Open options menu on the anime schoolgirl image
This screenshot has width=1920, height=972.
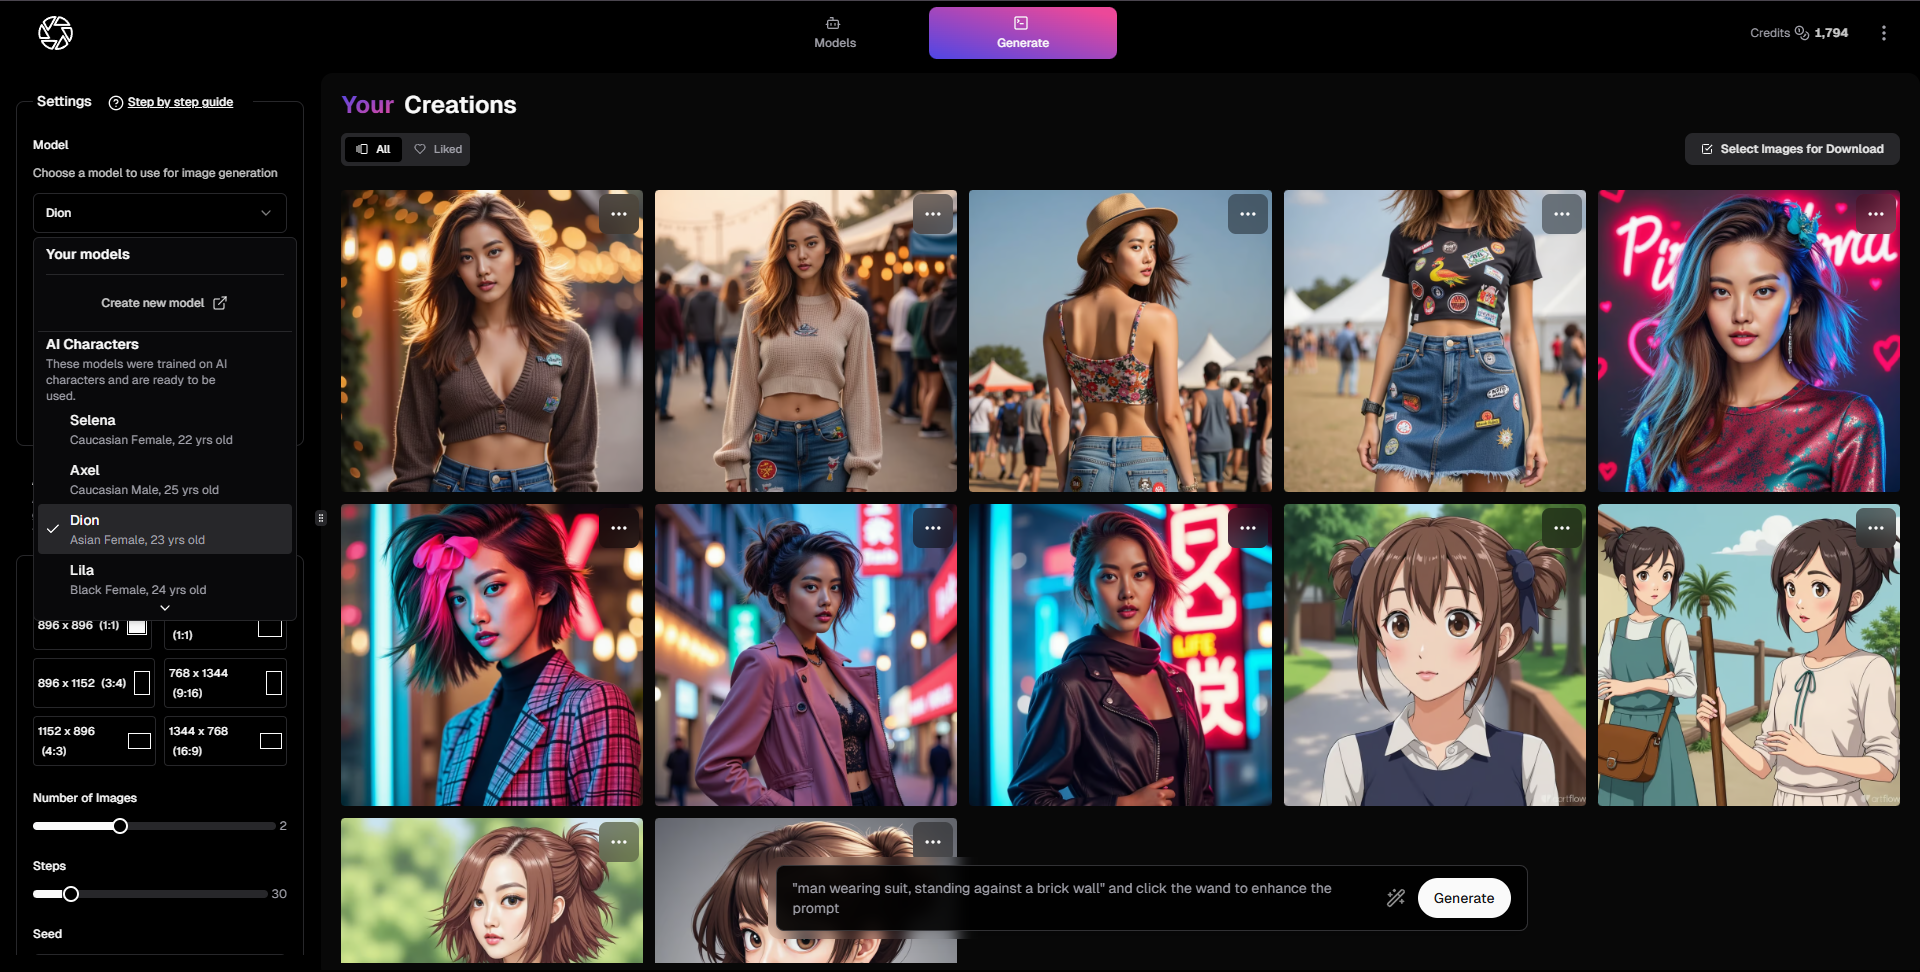tap(1563, 527)
